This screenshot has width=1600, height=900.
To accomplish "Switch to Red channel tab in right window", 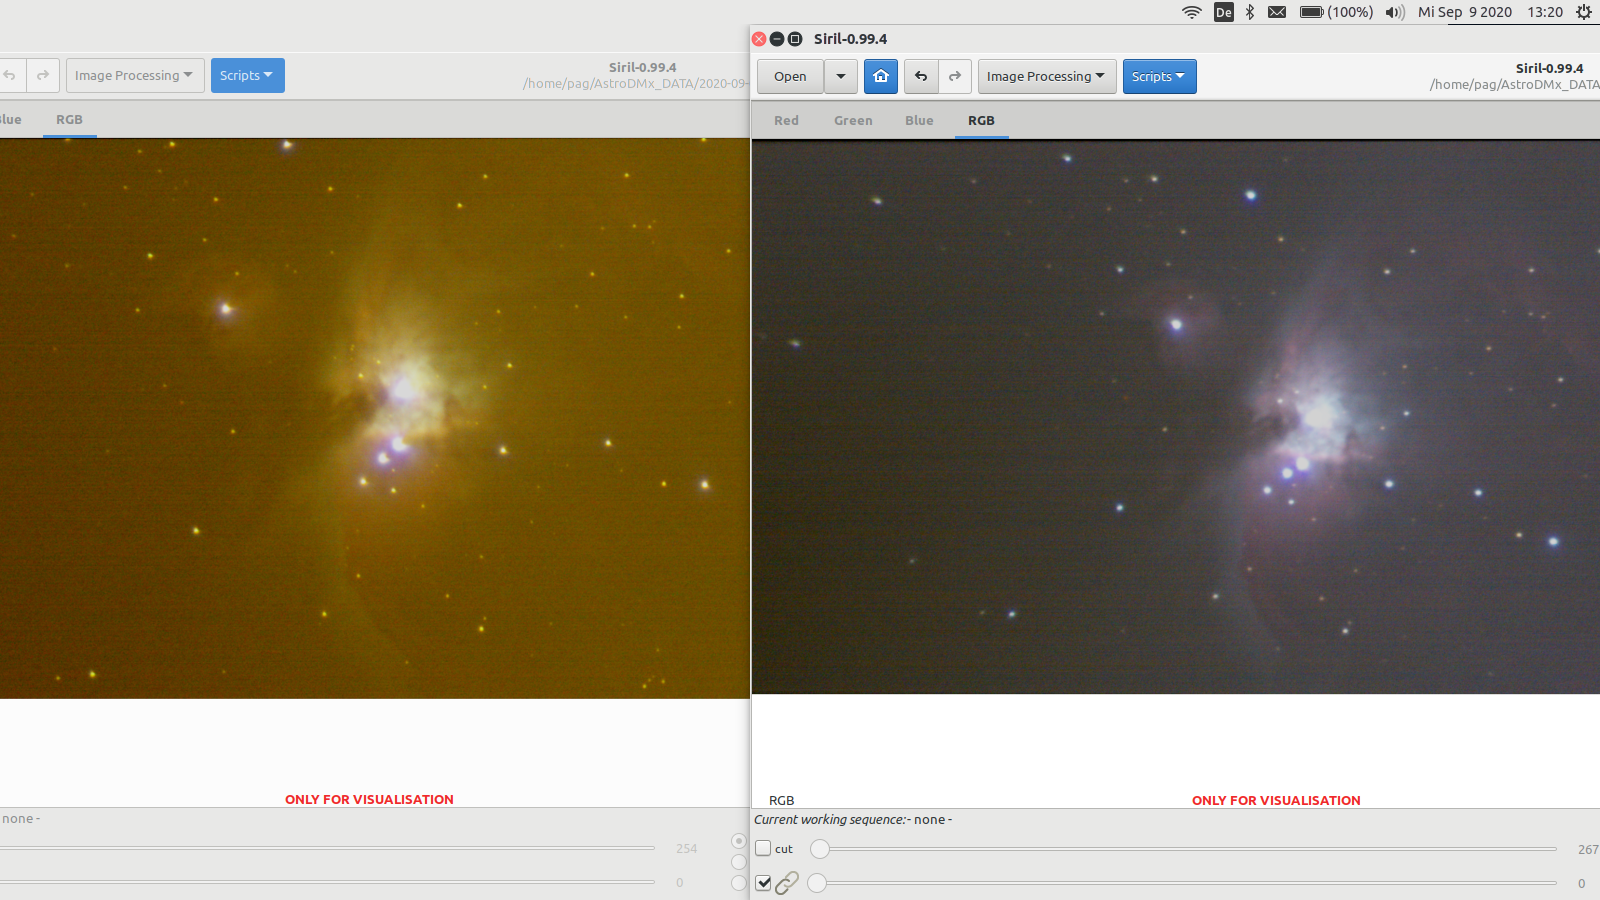I will (786, 120).
